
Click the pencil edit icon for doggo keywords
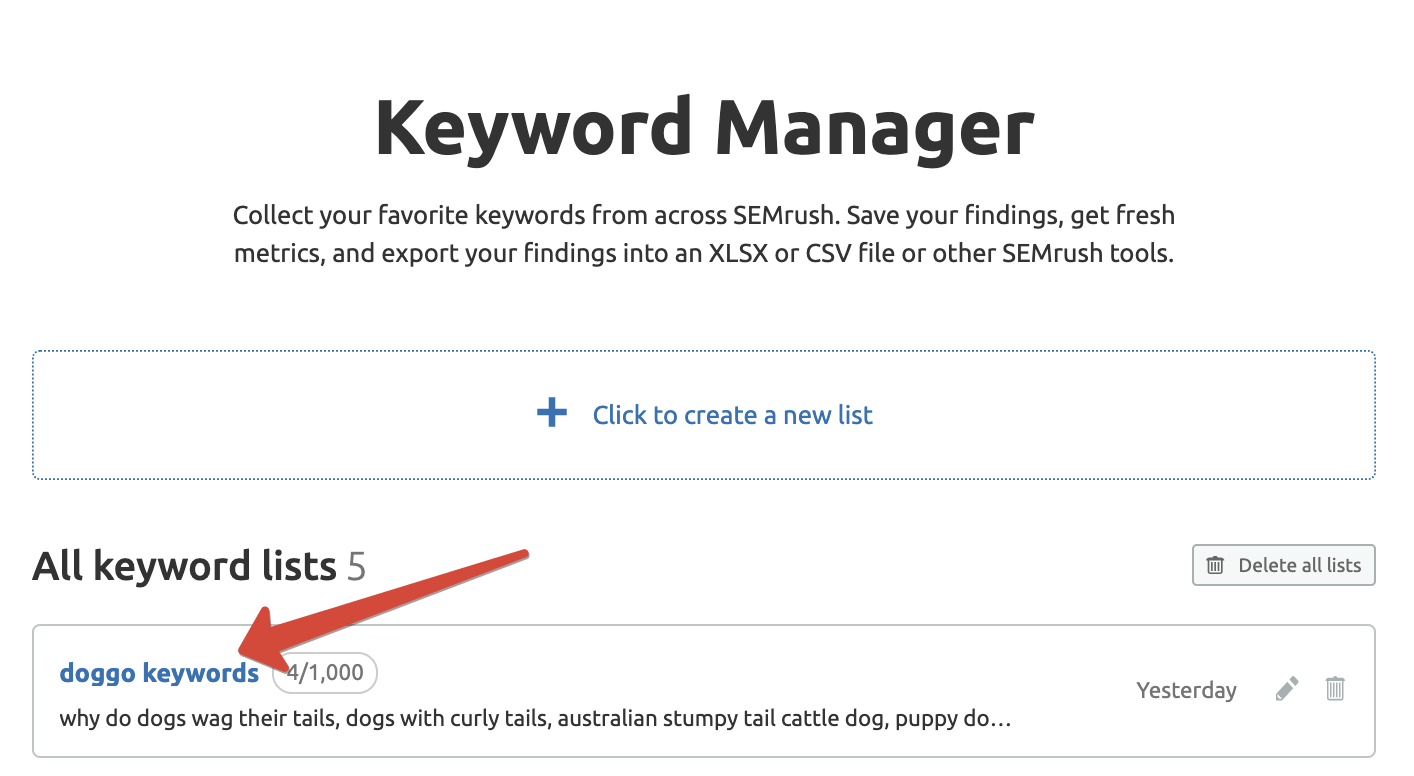coord(1287,689)
